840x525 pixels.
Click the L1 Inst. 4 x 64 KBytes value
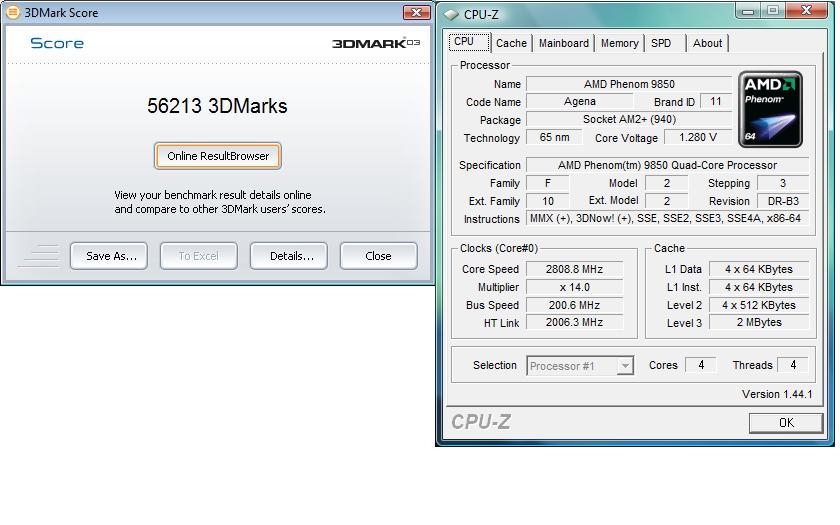click(x=759, y=287)
